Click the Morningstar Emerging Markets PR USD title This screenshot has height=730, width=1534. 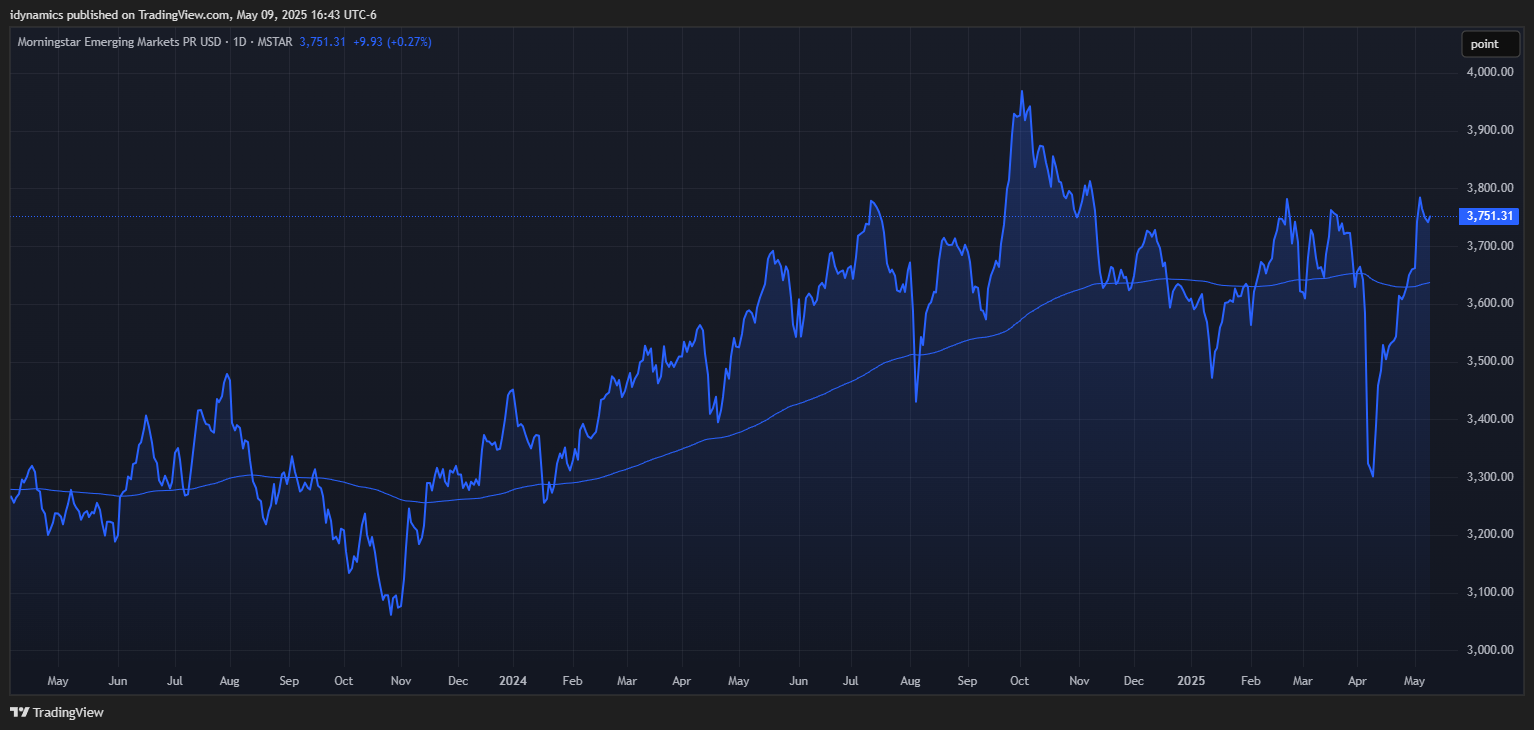click(119, 42)
